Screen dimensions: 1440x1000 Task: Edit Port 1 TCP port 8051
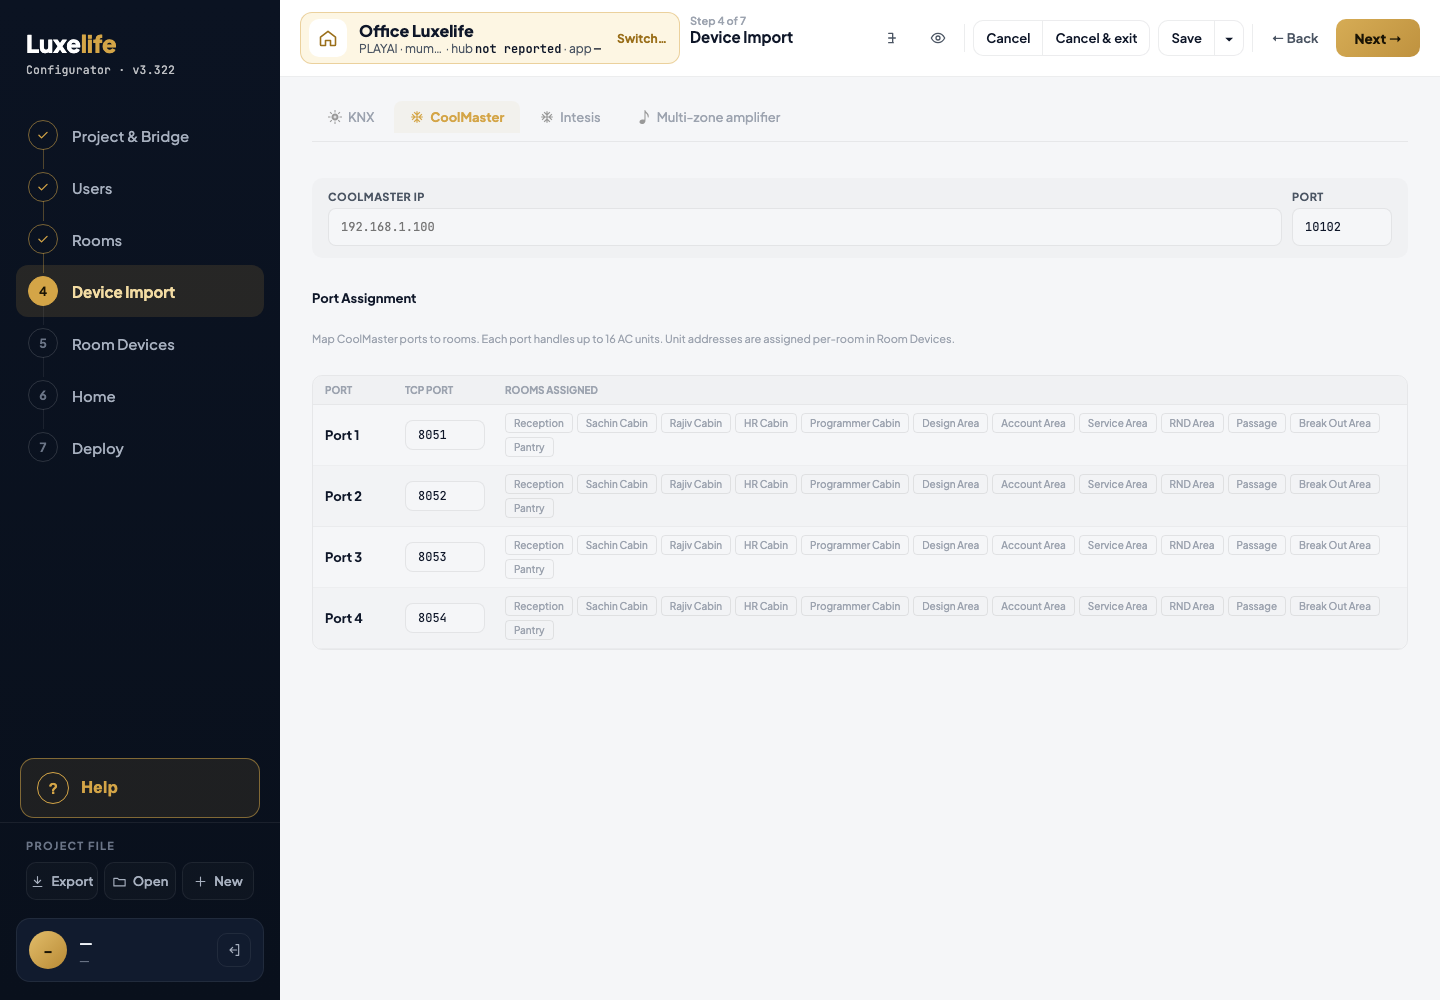point(444,435)
